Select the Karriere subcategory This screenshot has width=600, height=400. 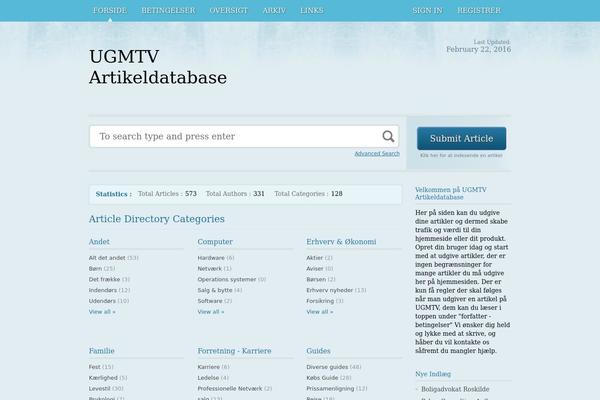pyautogui.click(x=209, y=367)
